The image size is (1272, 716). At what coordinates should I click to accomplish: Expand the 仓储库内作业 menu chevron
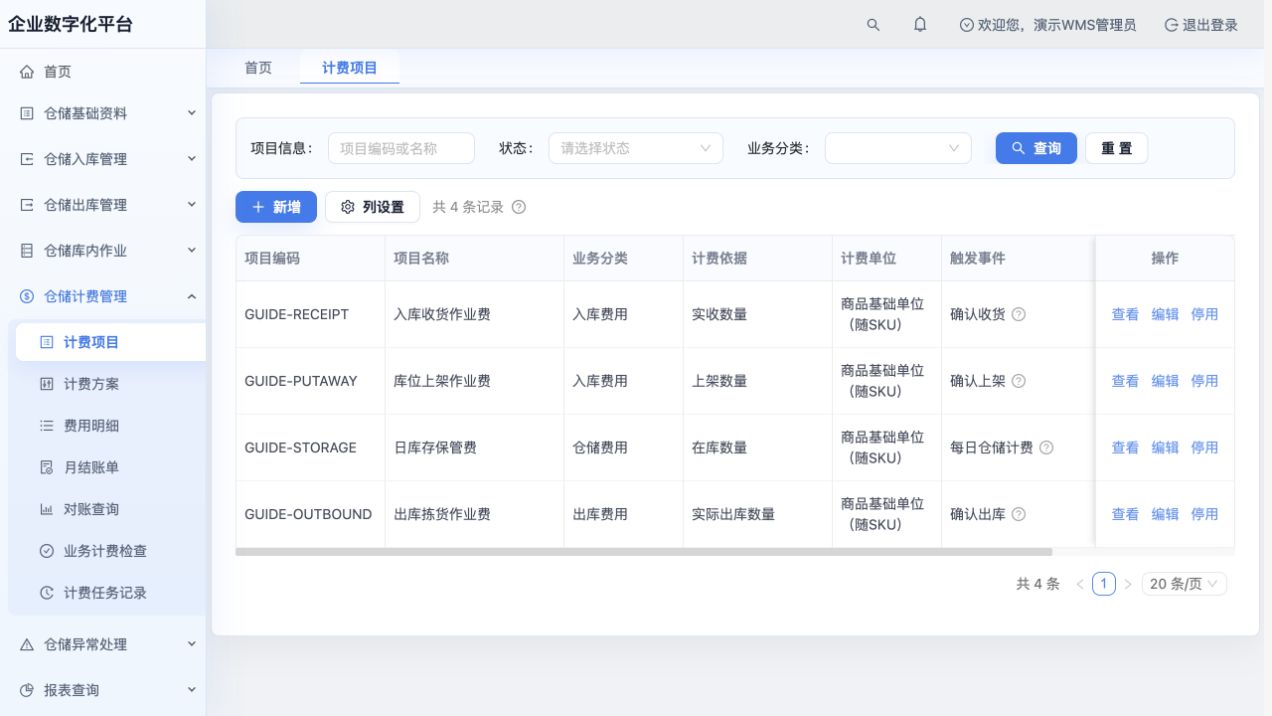192,250
